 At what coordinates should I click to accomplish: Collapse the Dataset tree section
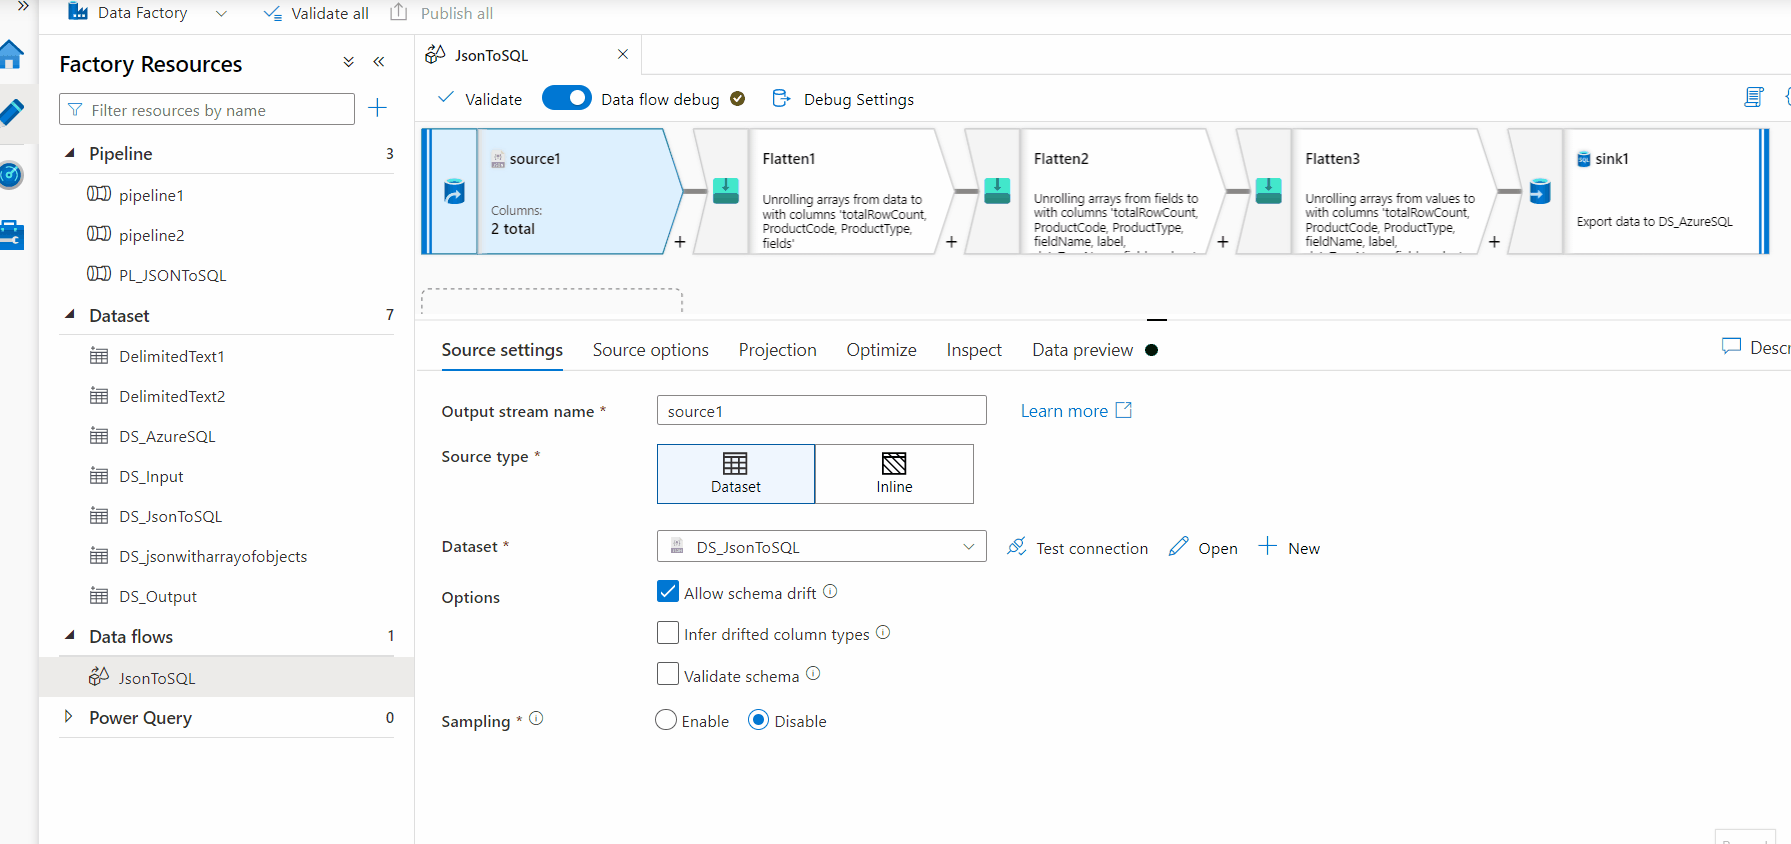(x=70, y=315)
